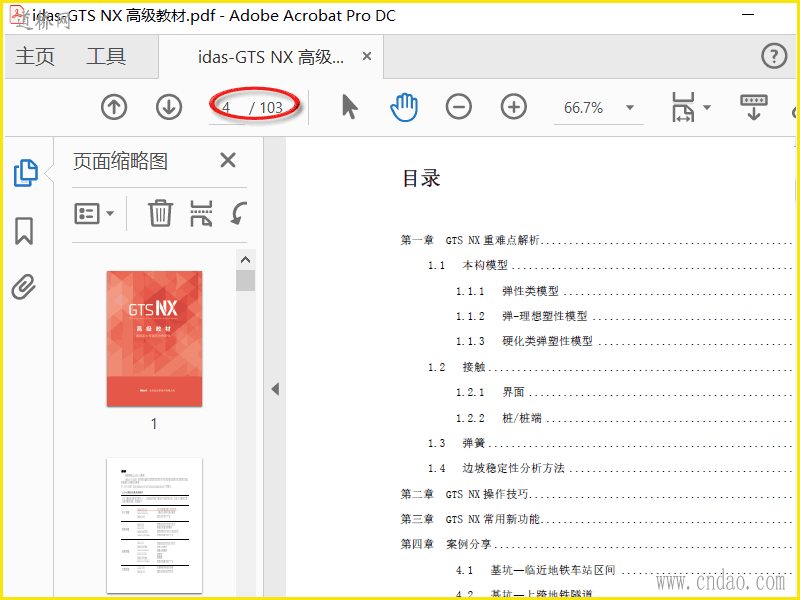Select the page 1 cover thumbnail
This screenshot has height=600, width=800.
tap(154, 339)
